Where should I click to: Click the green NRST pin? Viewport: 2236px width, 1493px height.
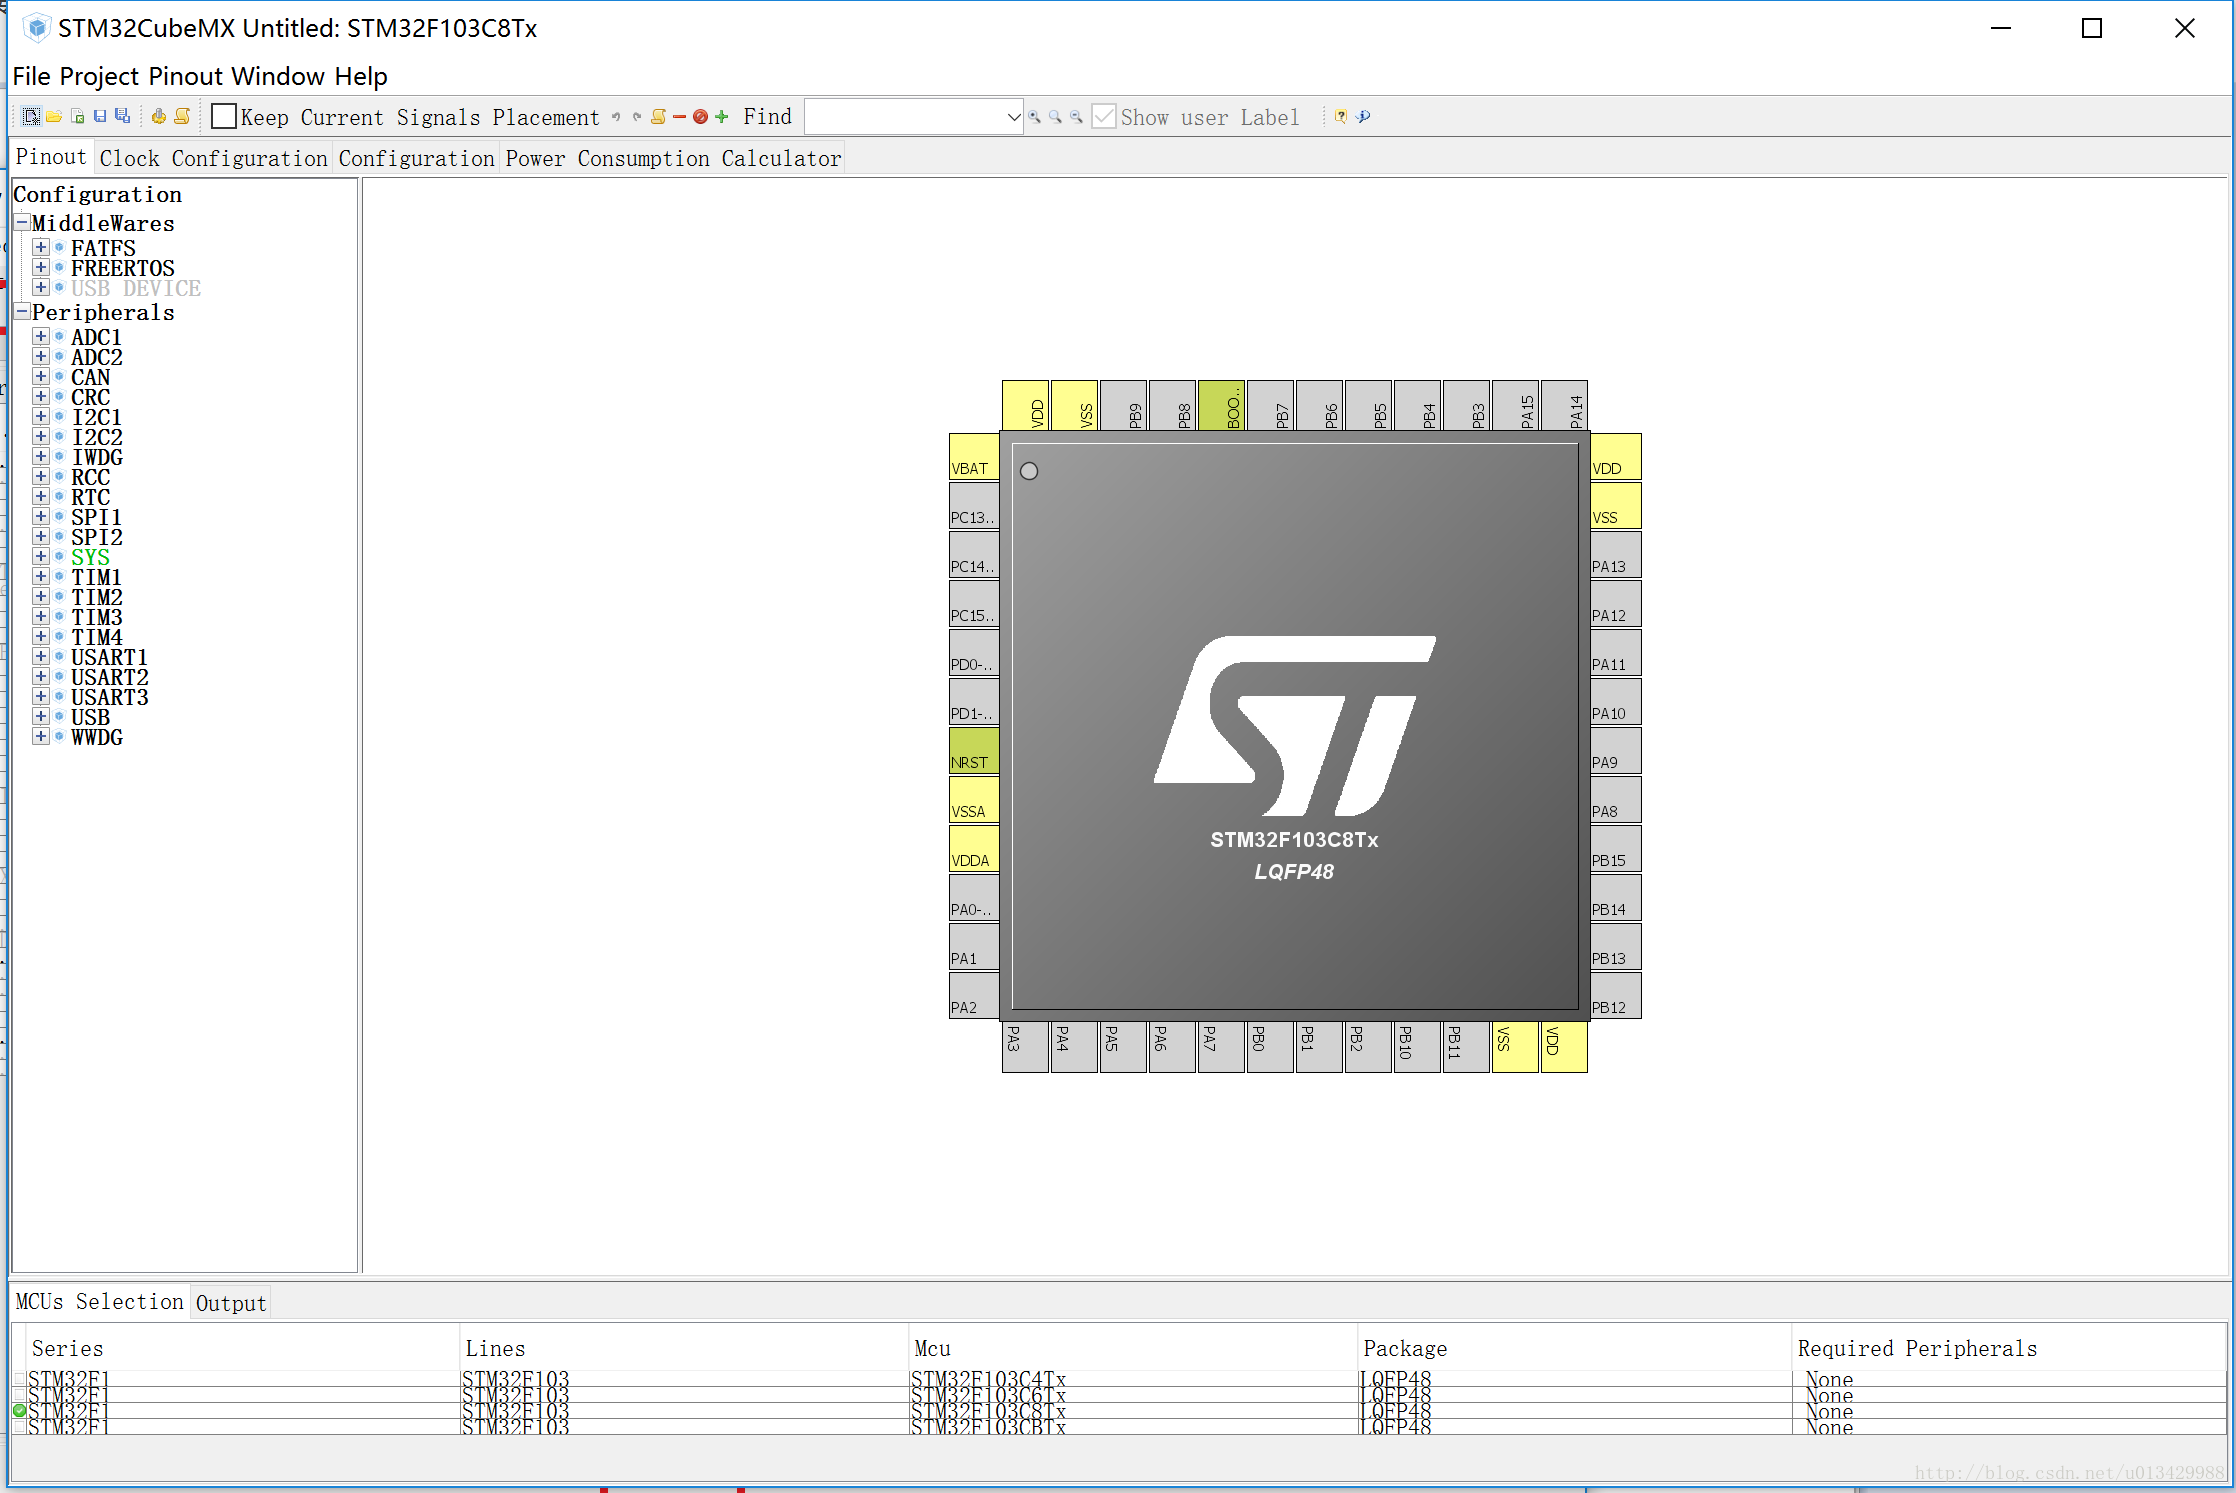pos(974,751)
